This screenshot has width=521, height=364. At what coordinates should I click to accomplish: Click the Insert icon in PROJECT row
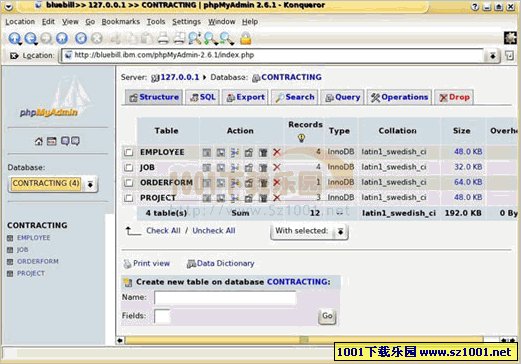coord(235,198)
